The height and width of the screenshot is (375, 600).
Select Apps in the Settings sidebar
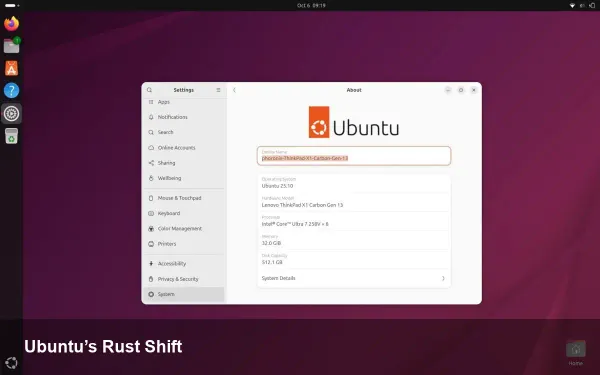pyautogui.click(x=184, y=102)
